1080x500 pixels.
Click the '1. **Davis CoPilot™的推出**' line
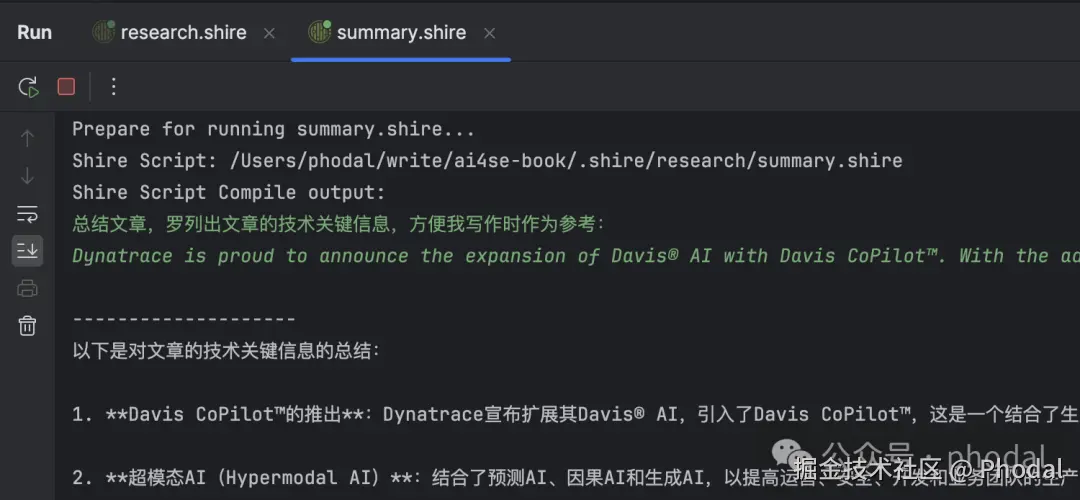[x=576, y=415]
